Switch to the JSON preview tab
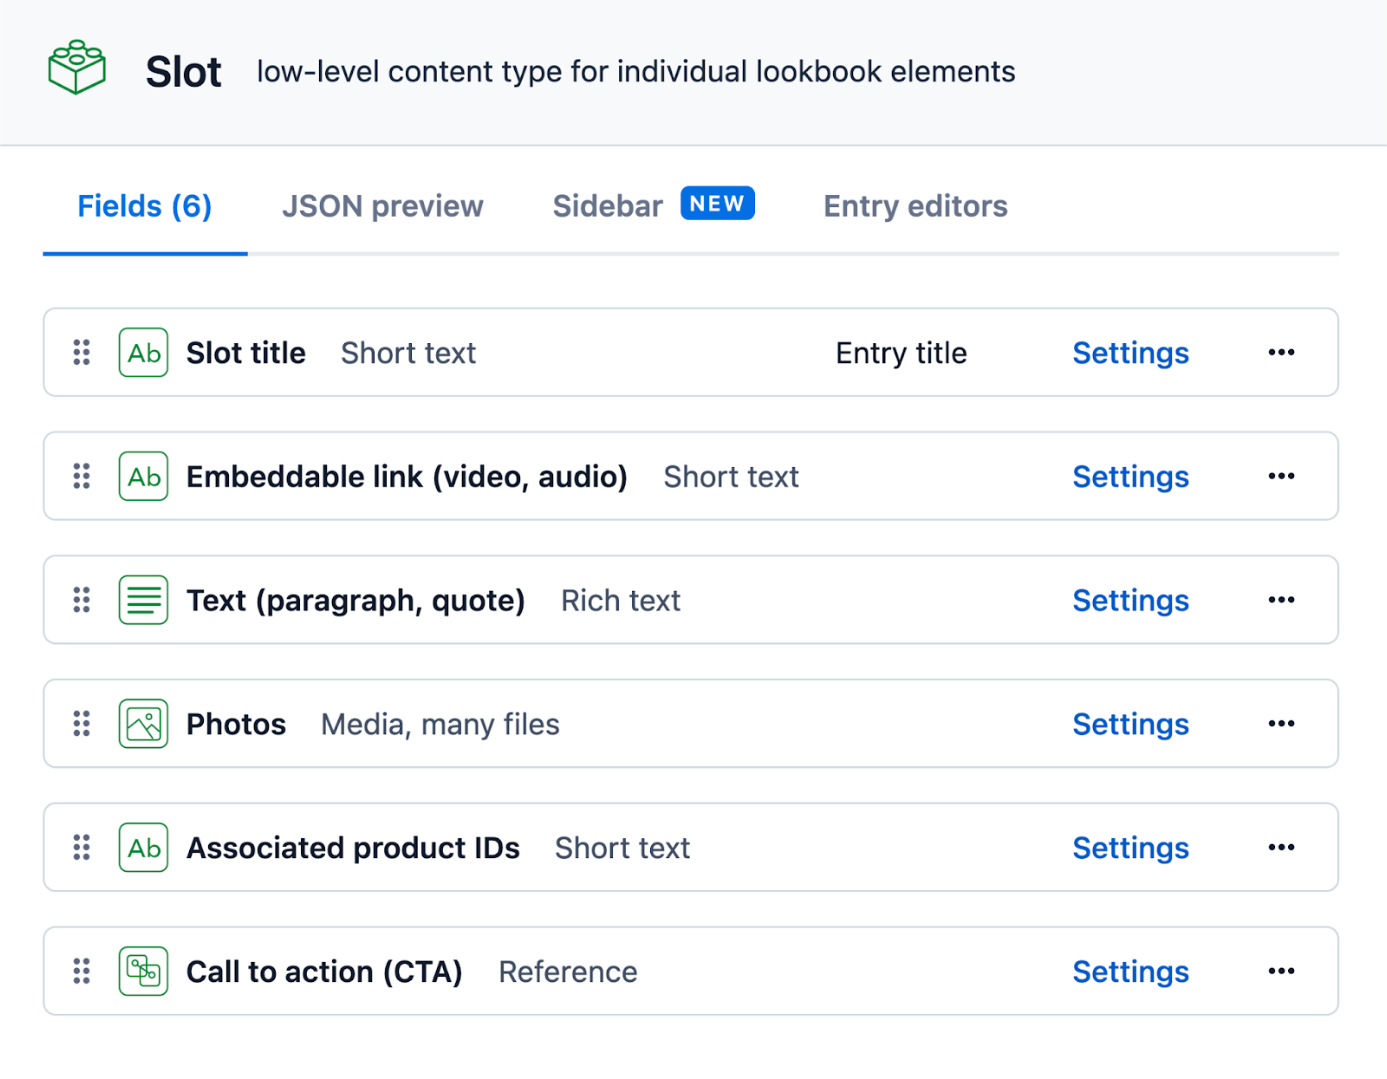The image size is (1387, 1079). [382, 206]
